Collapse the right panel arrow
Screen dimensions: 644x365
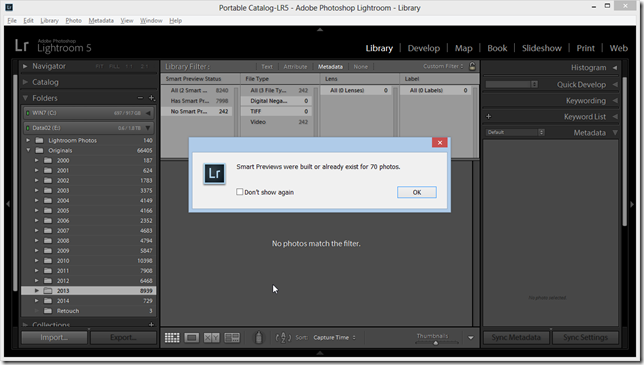pyautogui.click(x=632, y=204)
